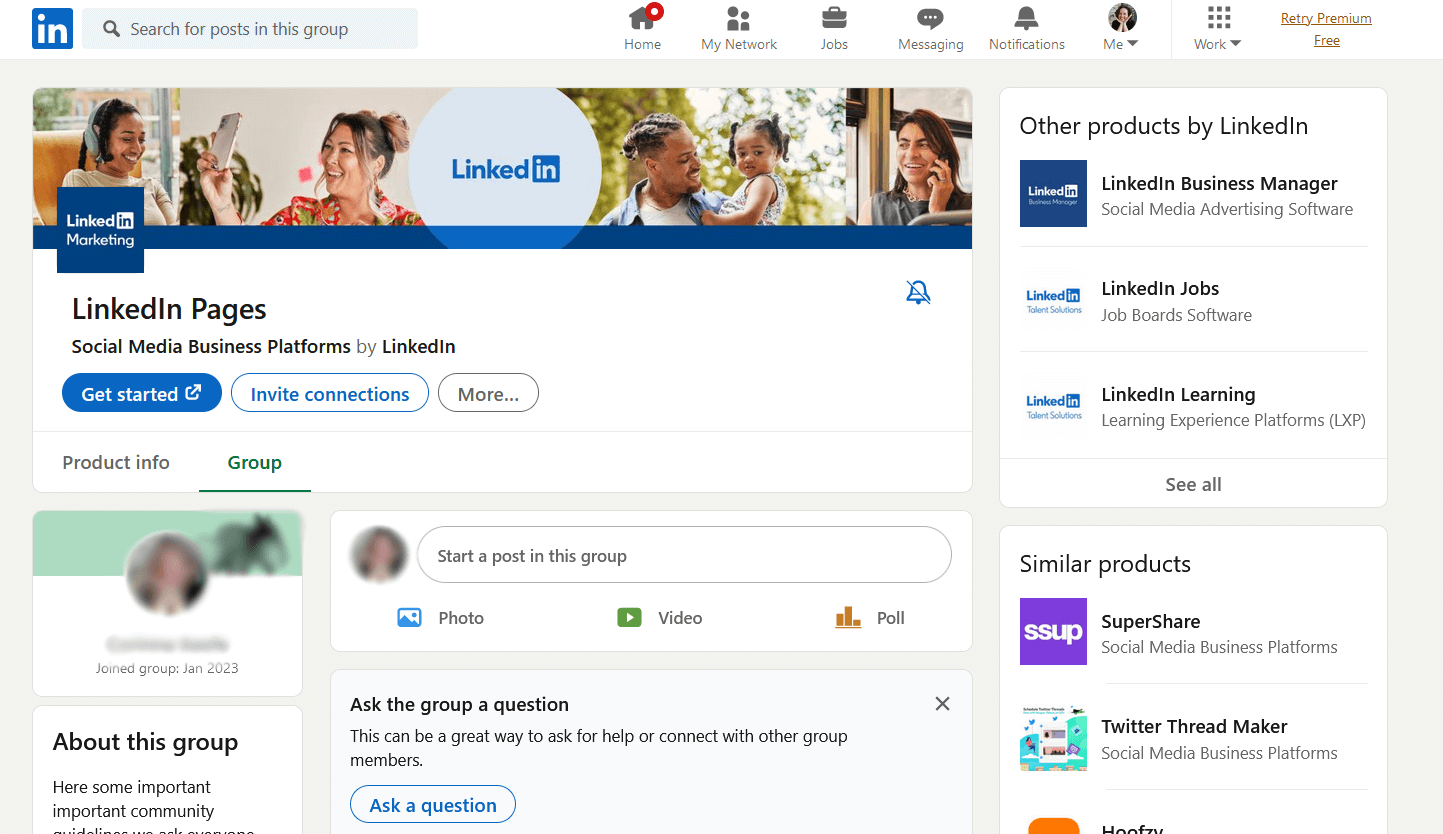1443x834 pixels.
Task: Open the Me profile dropdown
Action: (x=1121, y=29)
